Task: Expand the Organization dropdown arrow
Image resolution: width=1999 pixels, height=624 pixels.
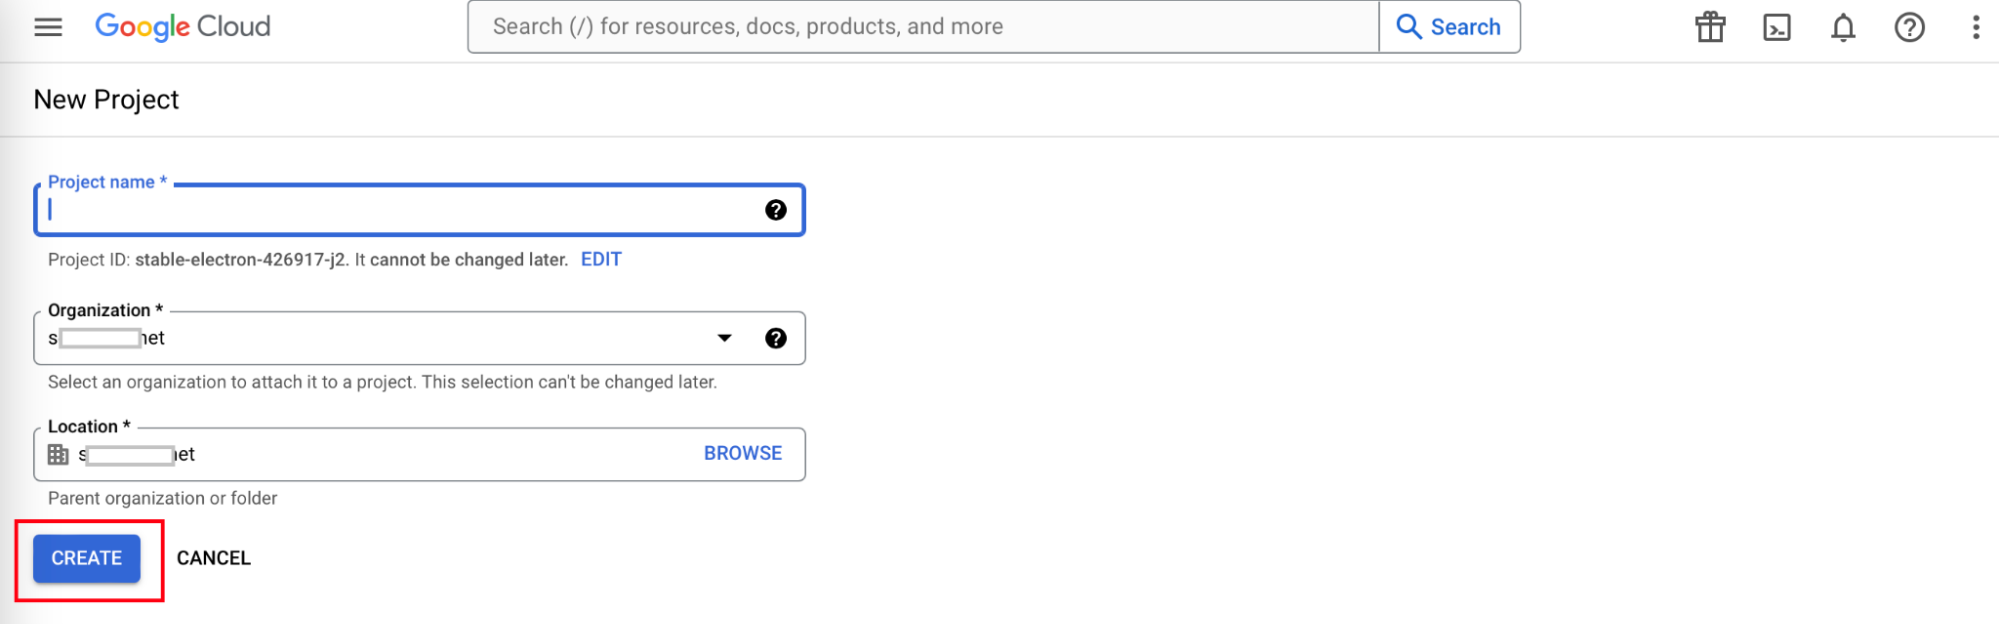Action: [x=724, y=338]
